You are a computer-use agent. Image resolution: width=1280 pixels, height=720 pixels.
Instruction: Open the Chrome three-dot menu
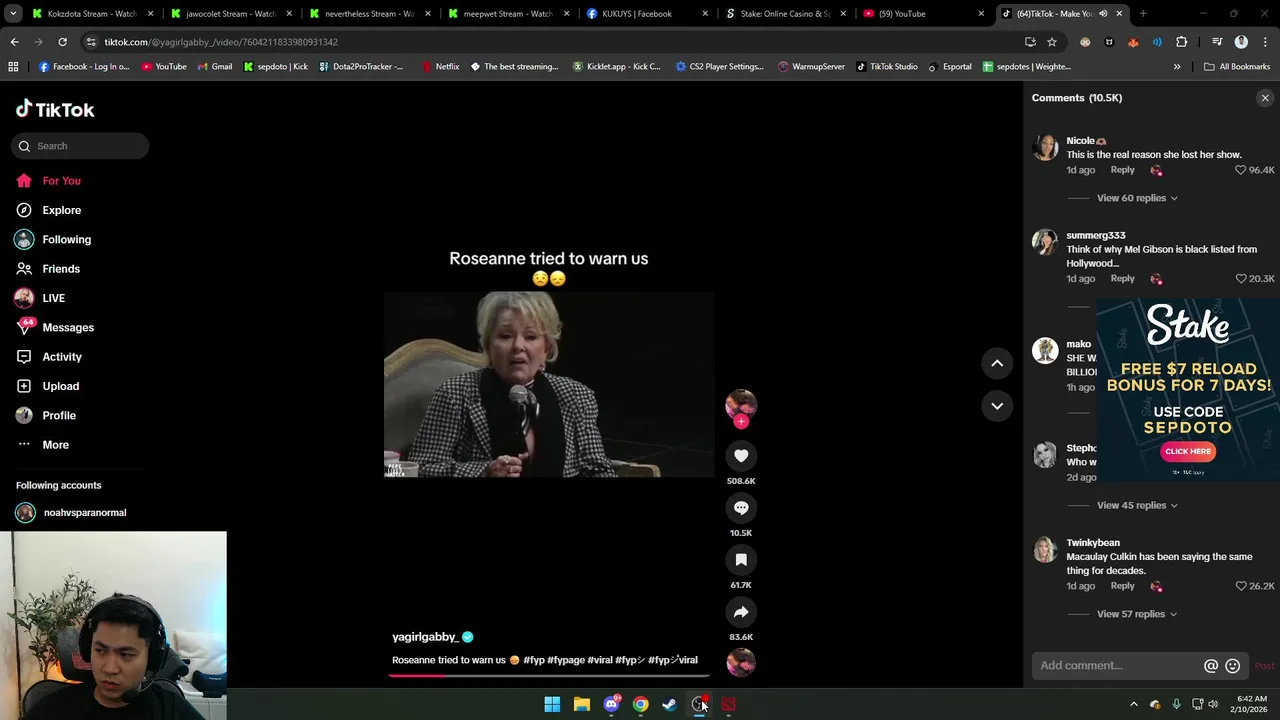click(x=1264, y=42)
